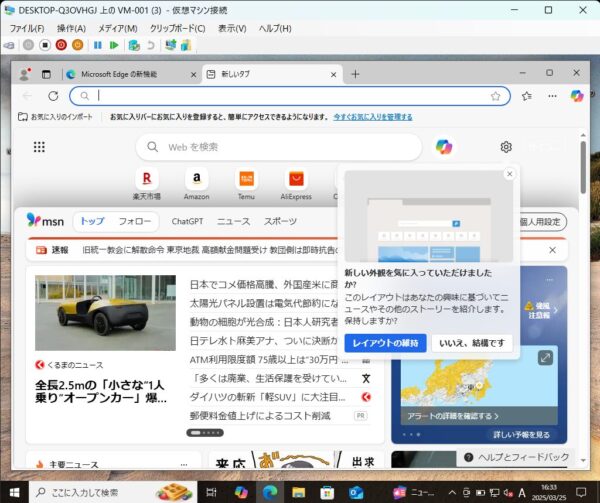Open the 楽天市場 quick link

pyautogui.click(x=147, y=184)
